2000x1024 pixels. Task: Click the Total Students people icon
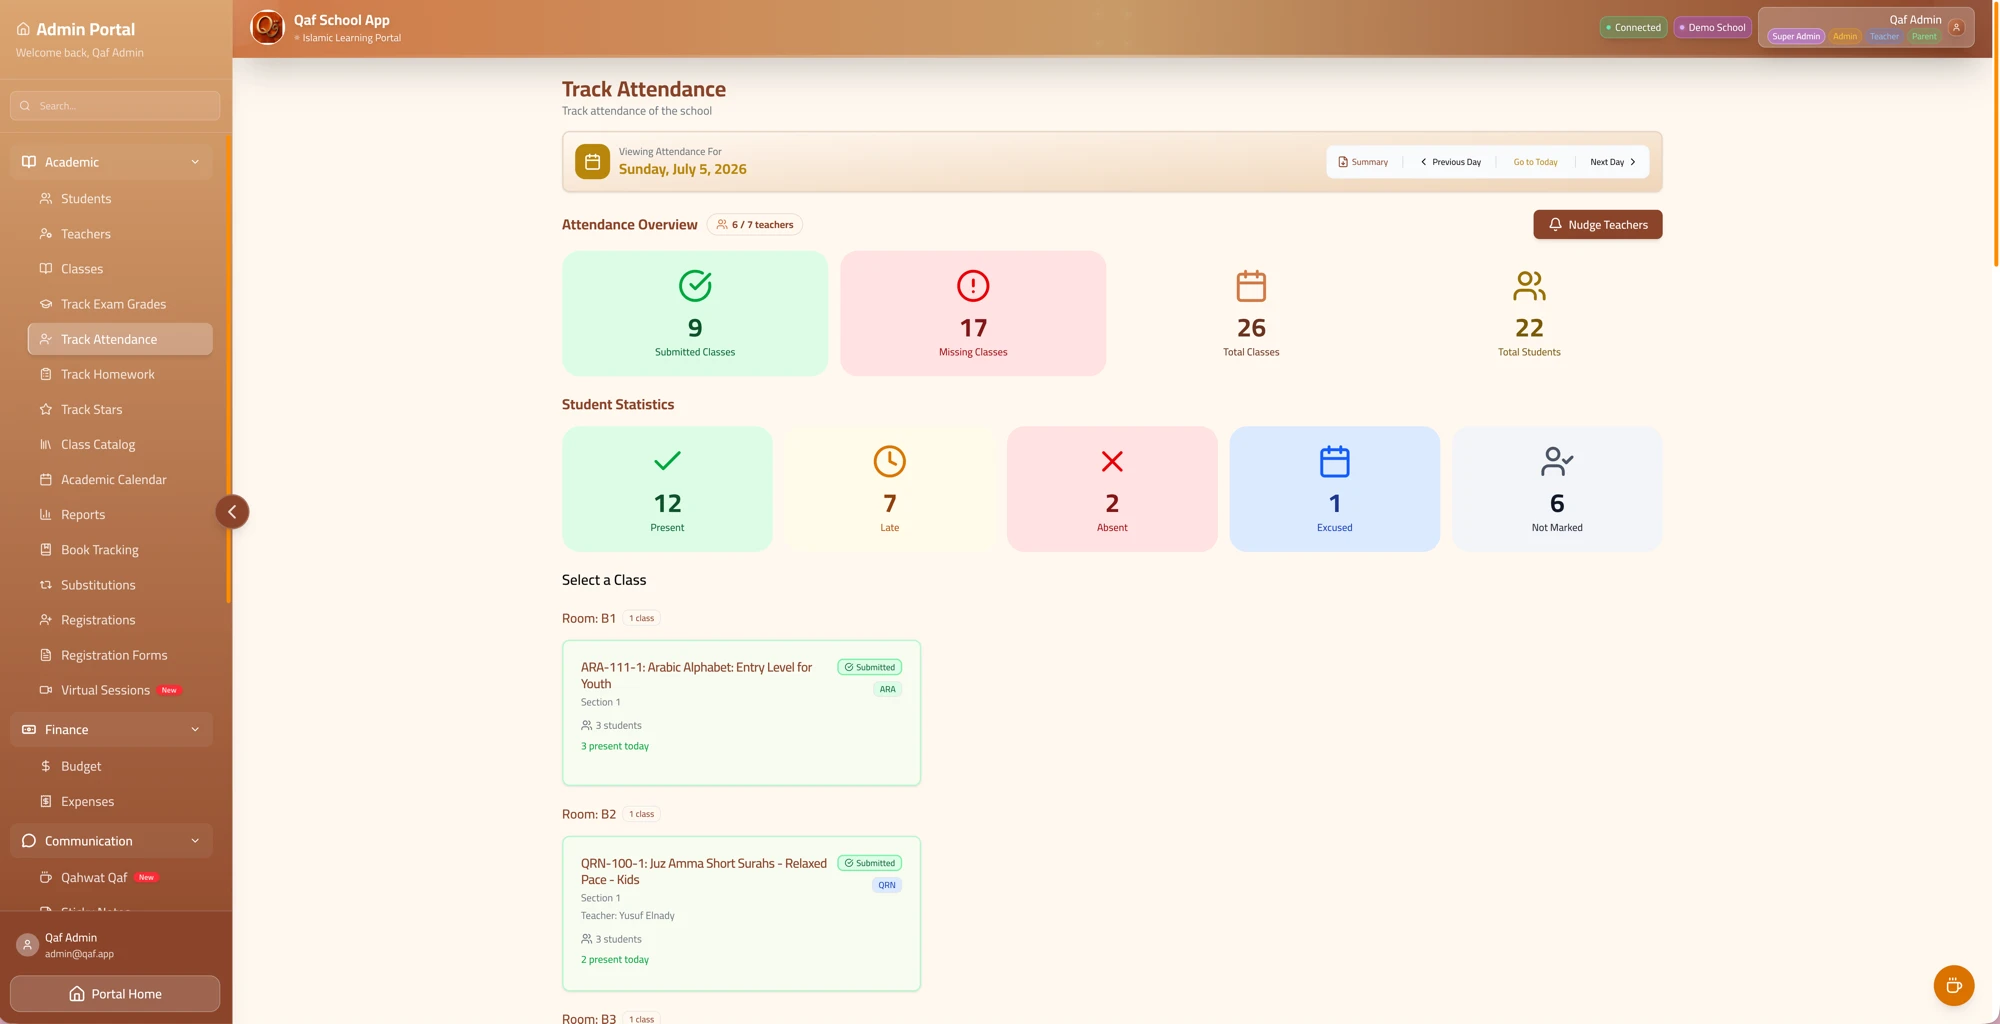click(x=1529, y=286)
